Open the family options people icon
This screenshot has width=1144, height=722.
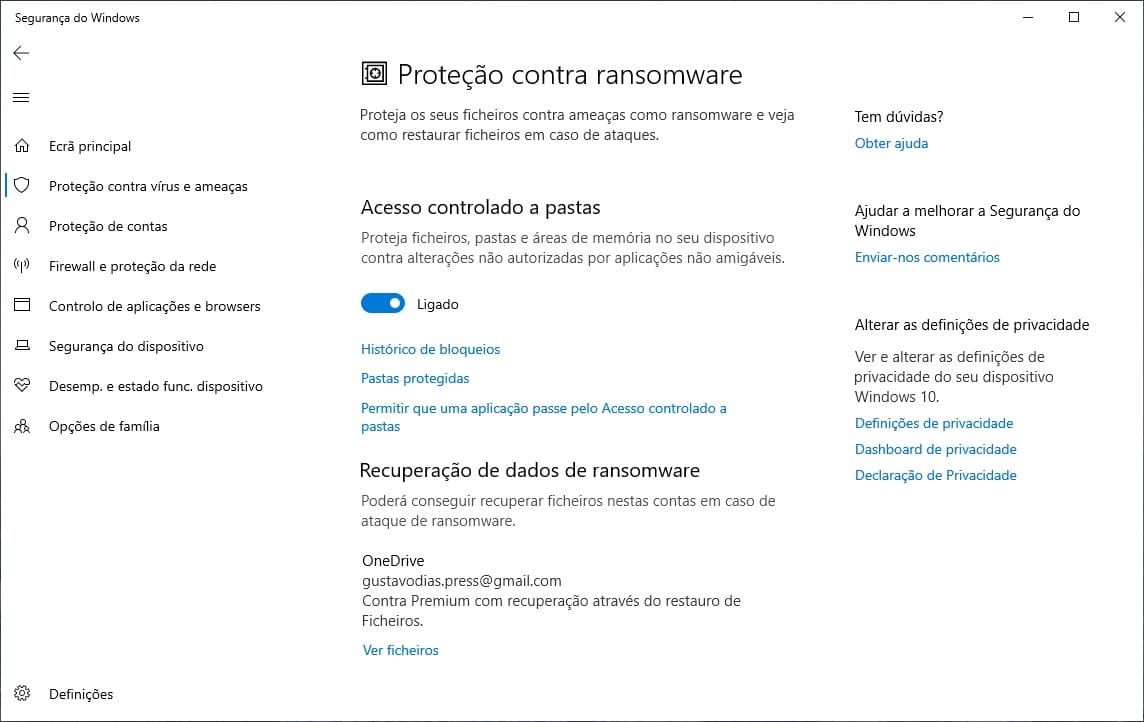coord(22,426)
